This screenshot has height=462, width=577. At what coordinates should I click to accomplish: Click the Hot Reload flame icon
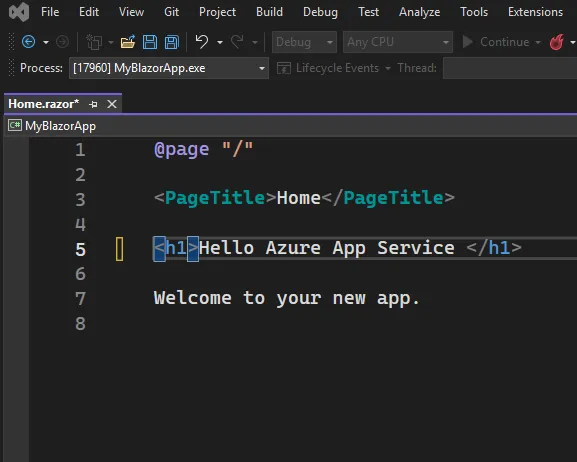point(556,42)
